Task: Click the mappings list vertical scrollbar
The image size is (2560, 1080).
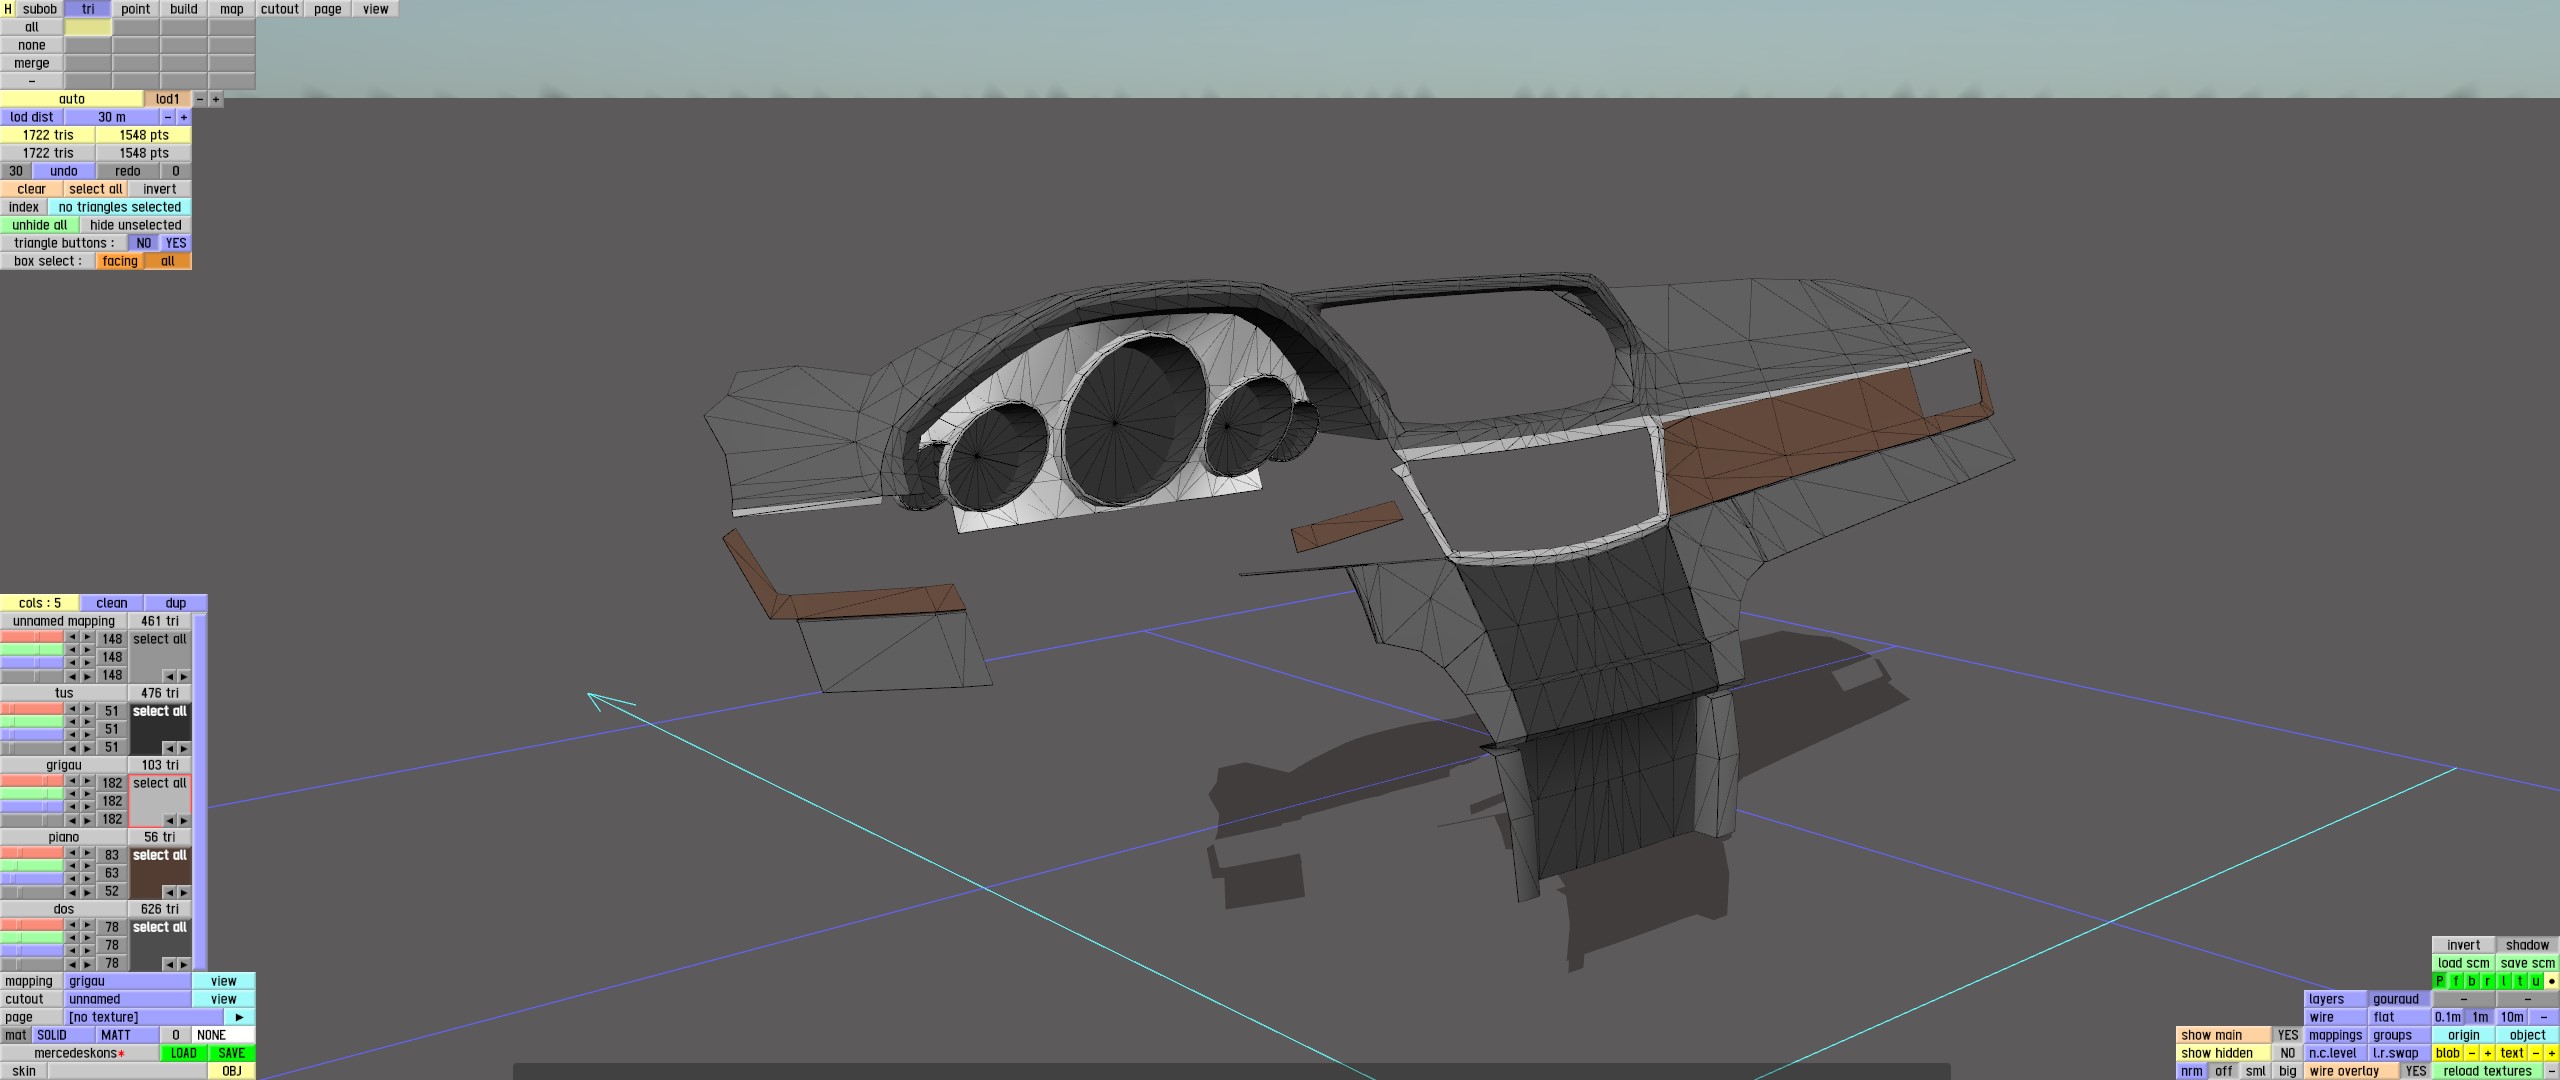Action: tap(200, 790)
